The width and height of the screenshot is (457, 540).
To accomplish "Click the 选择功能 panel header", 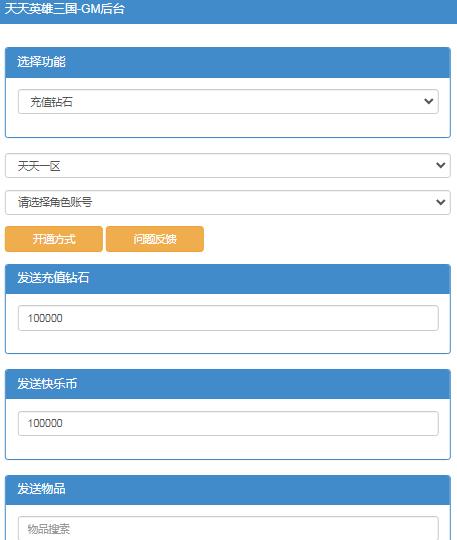I will pos(228,62).
